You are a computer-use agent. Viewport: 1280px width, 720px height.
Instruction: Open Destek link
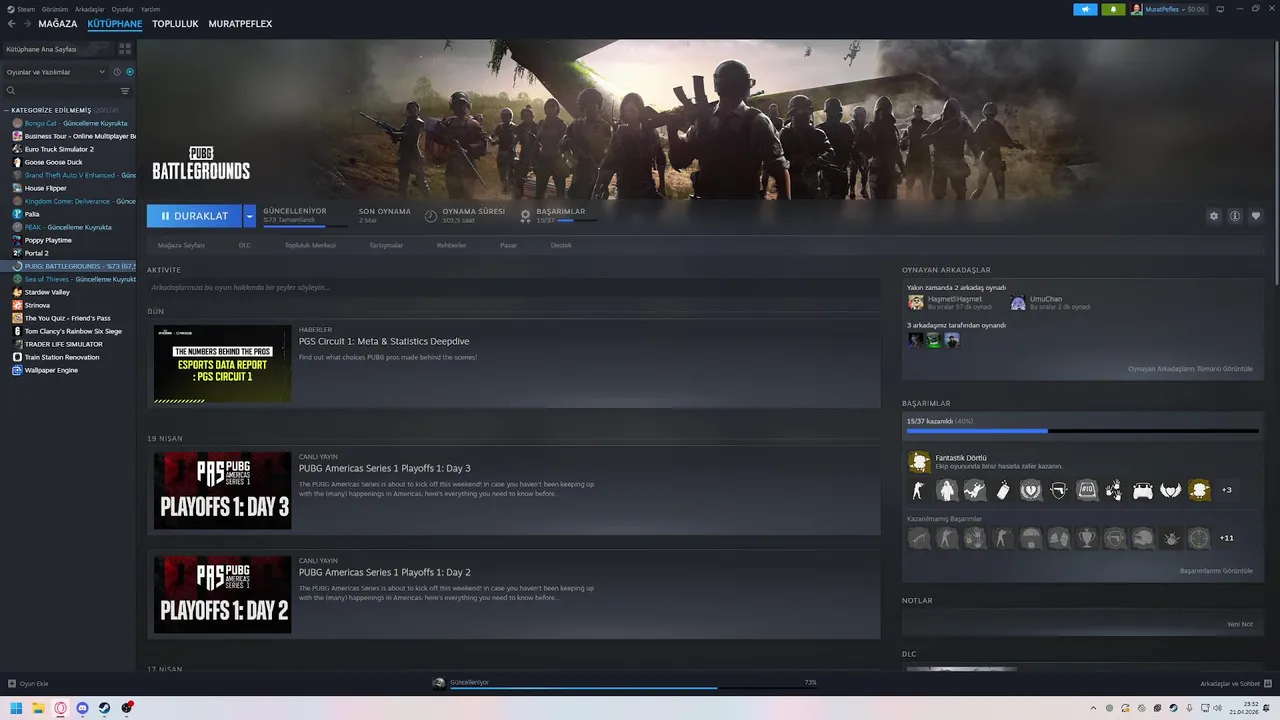(x=561, y=245)
